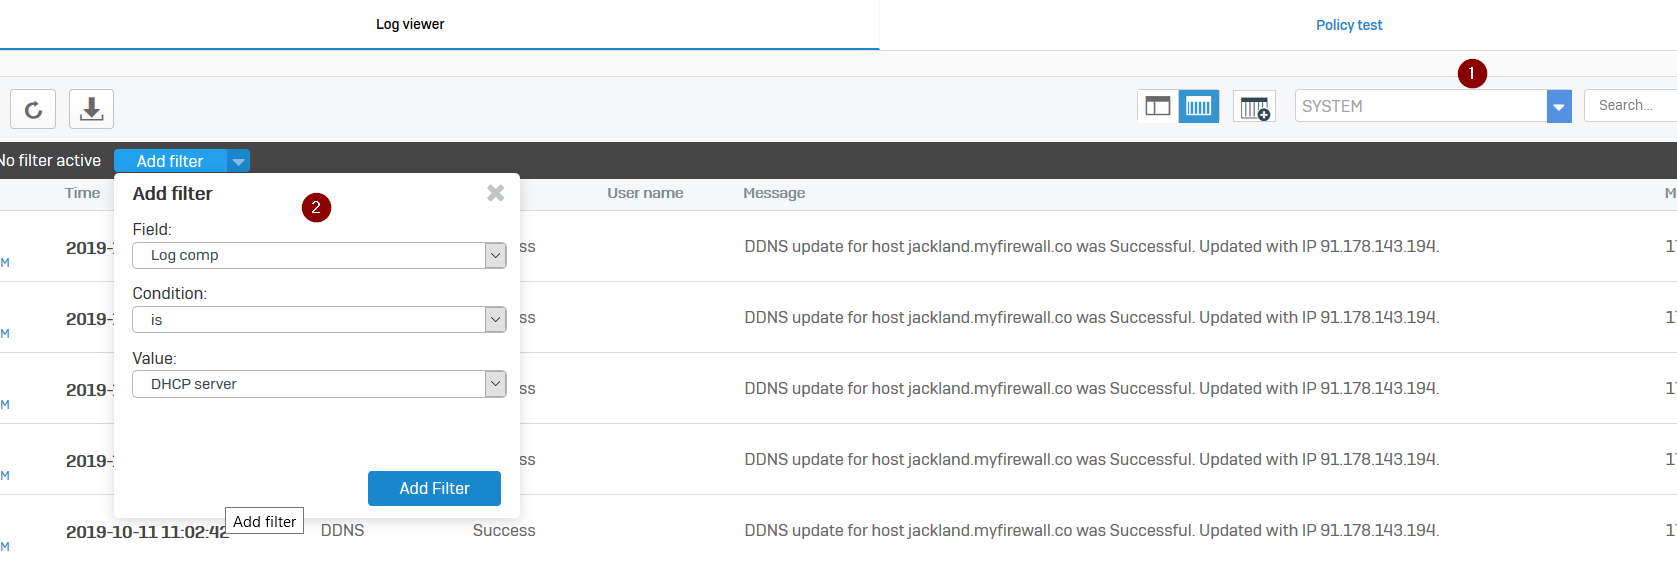This screenshot has height=562, width=1677.
Task: Click the Add filter dropdown arrow
Action: [x=238, y=161]
